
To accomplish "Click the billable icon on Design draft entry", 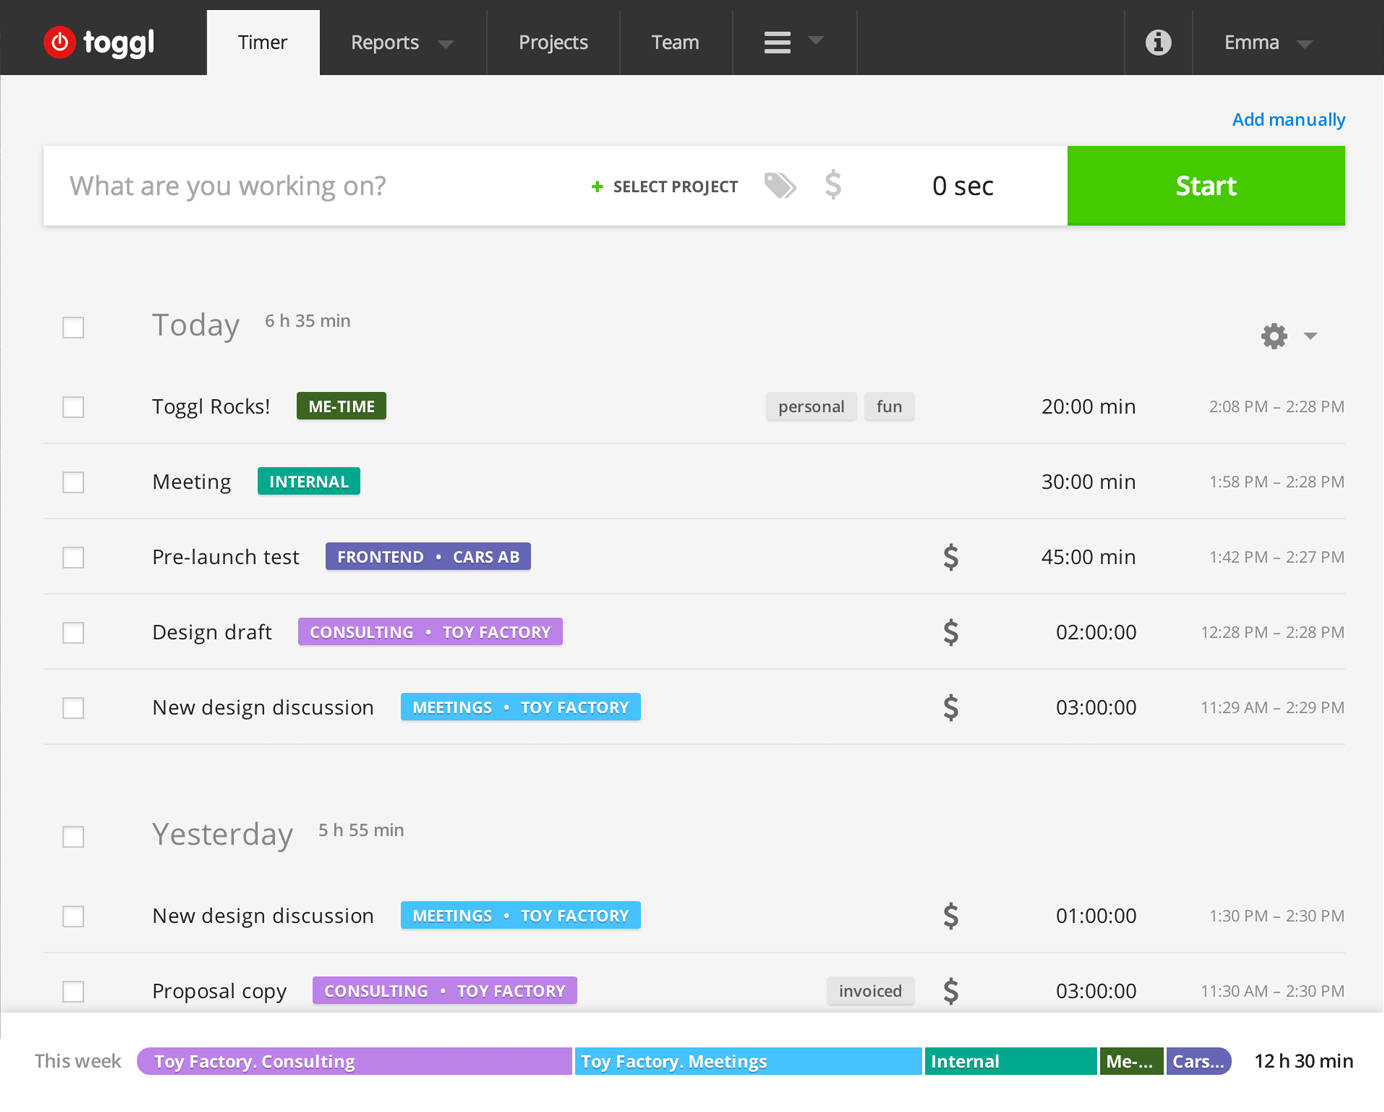I will (x=950, y=632).
